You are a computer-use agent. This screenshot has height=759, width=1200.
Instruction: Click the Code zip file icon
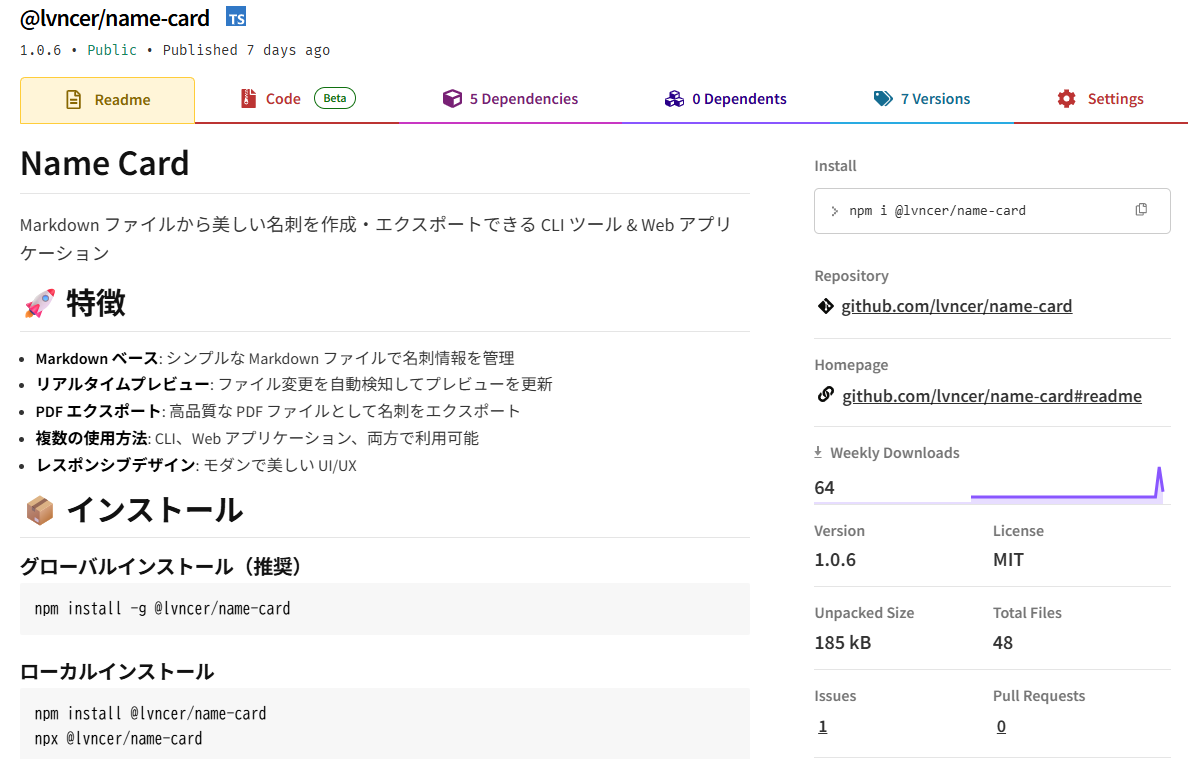click(x=248, y=99)
